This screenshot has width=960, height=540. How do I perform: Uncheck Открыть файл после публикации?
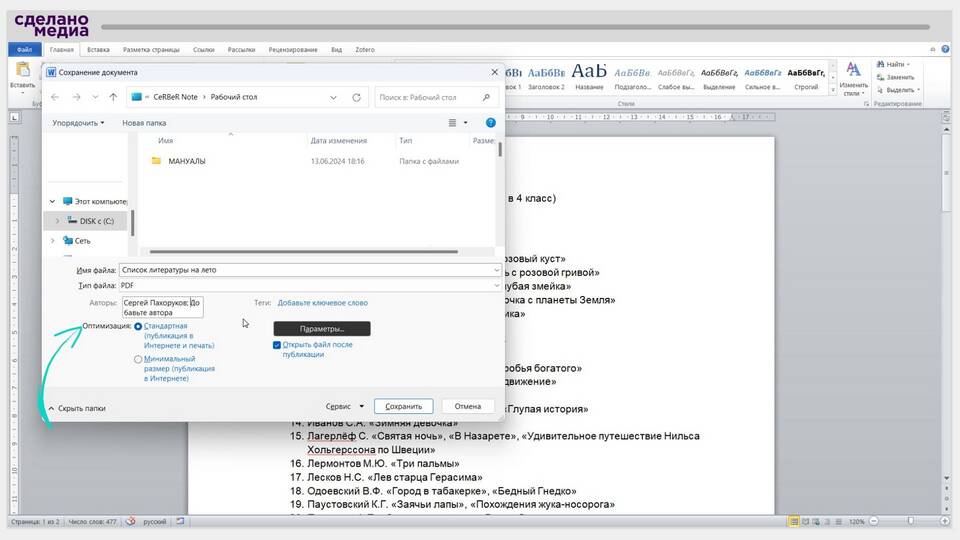point(277,345)
